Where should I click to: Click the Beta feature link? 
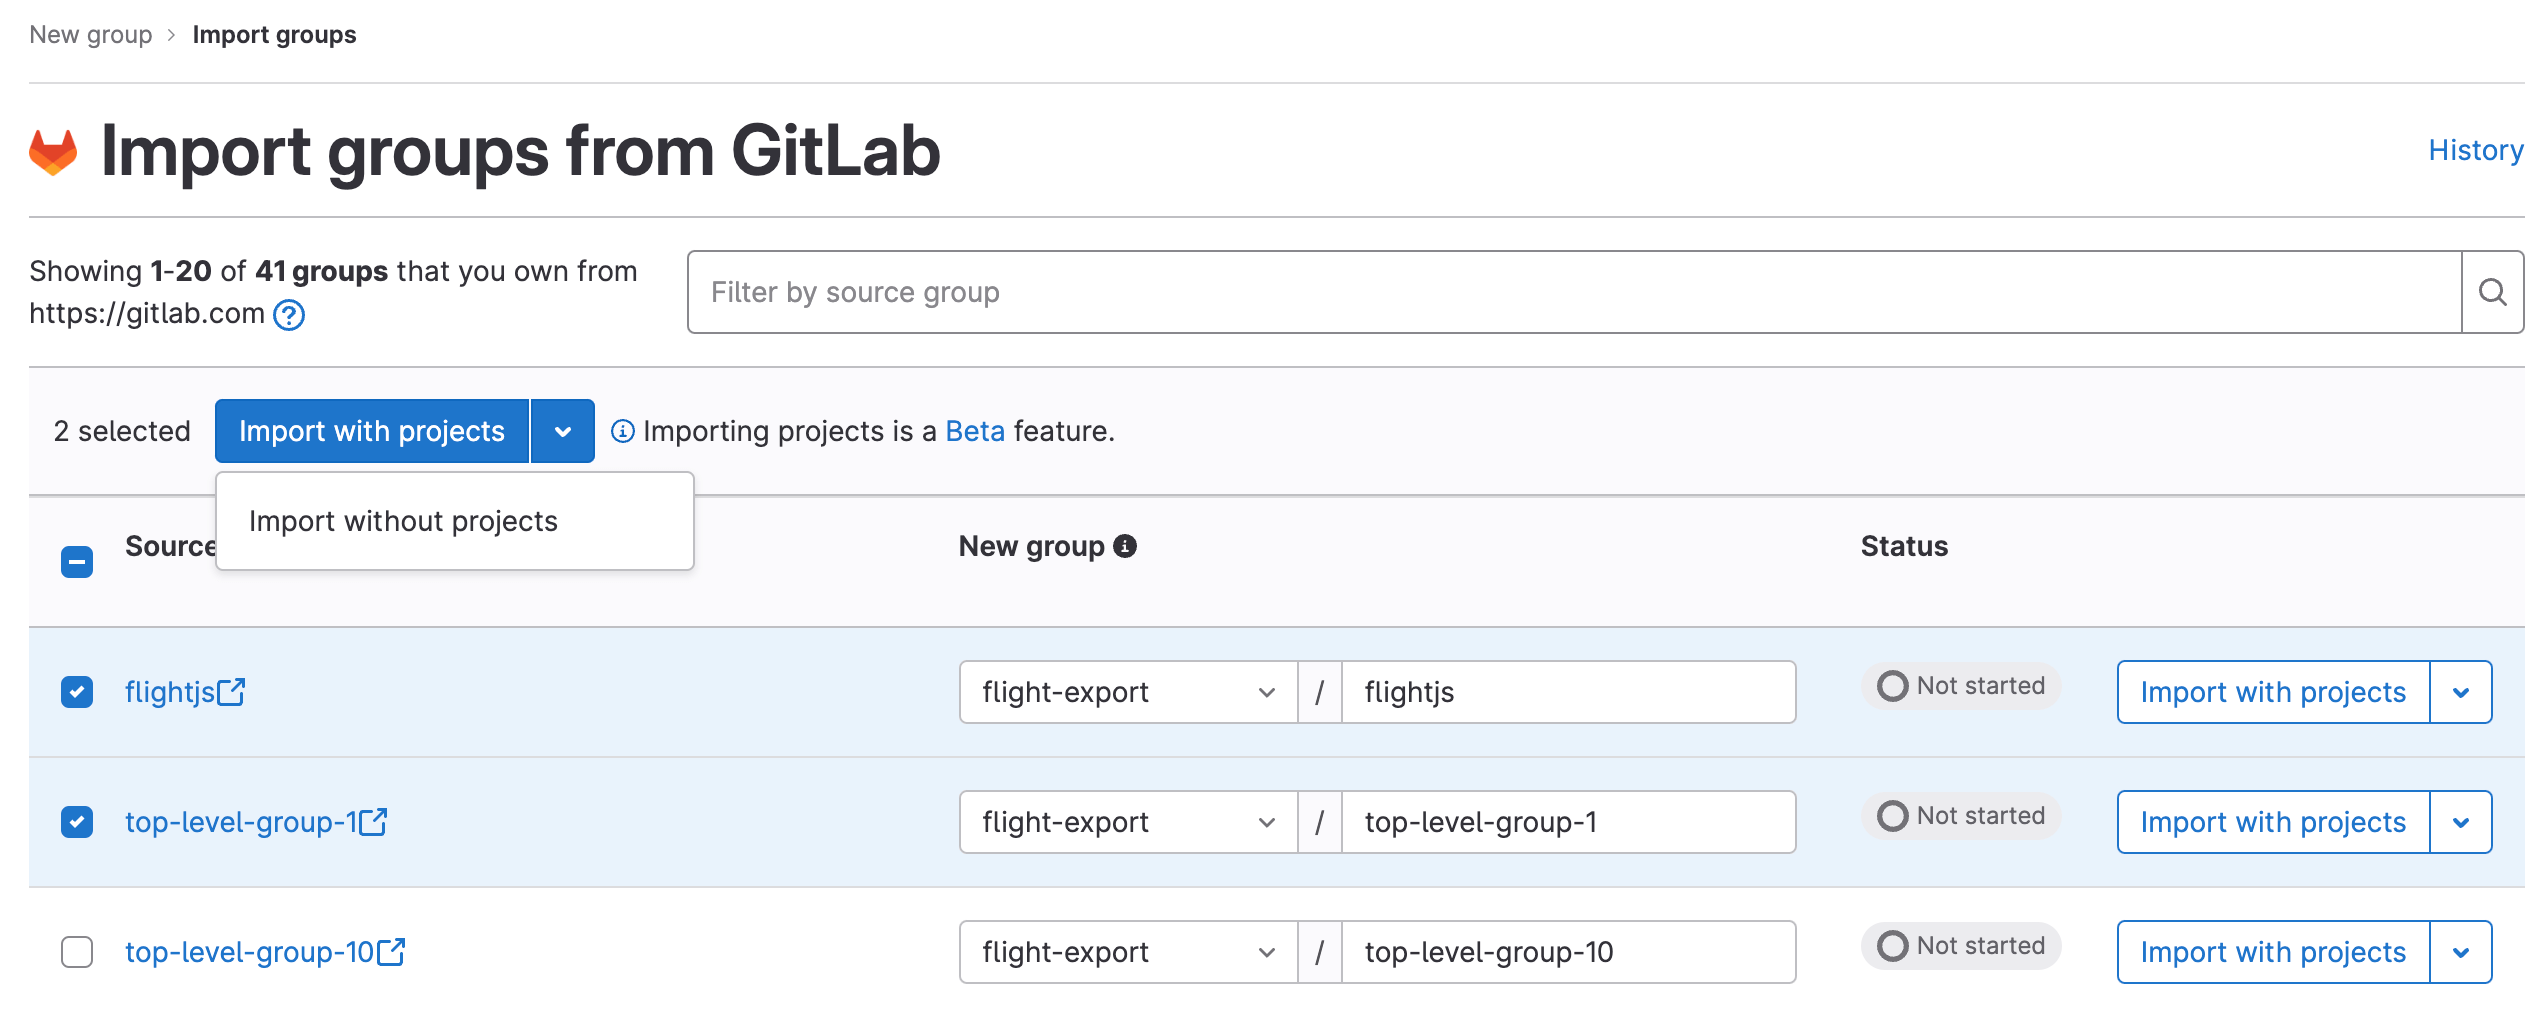coord(974,431)
